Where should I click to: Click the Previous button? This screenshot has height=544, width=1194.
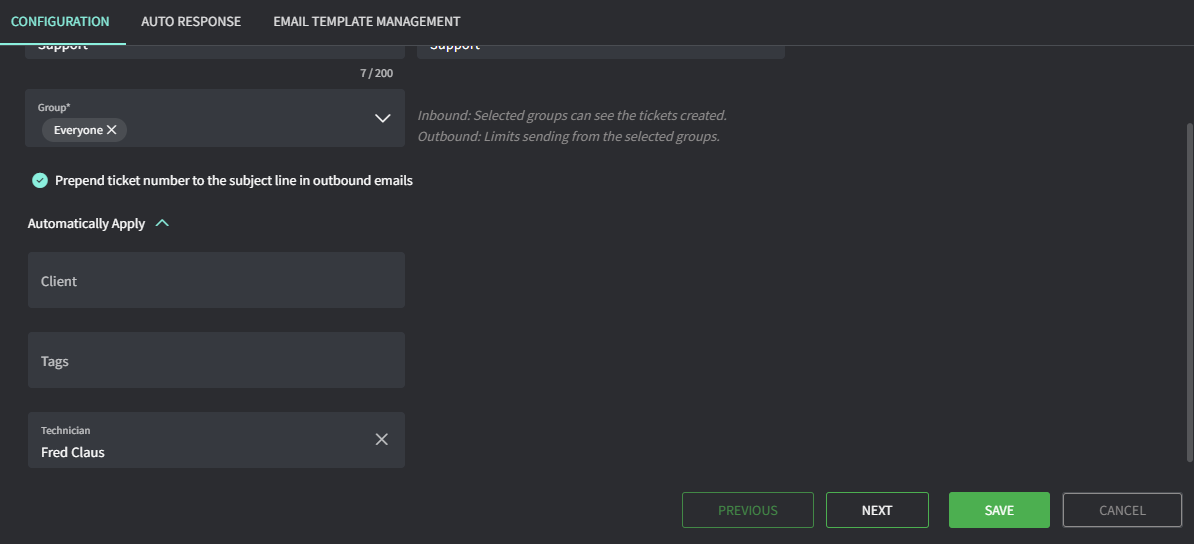pyautogui.click(x=747, y=510)
